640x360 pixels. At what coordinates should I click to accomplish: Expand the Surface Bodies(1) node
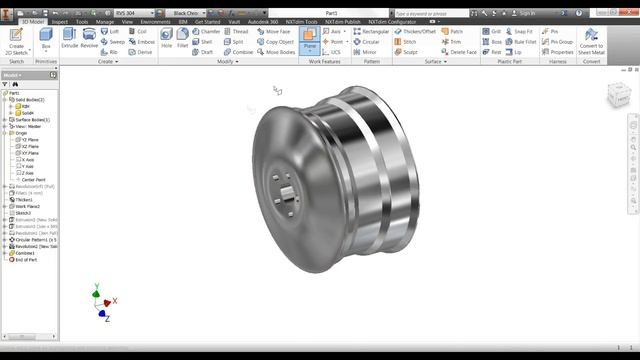pyautogui.click(x=5, y=120)
